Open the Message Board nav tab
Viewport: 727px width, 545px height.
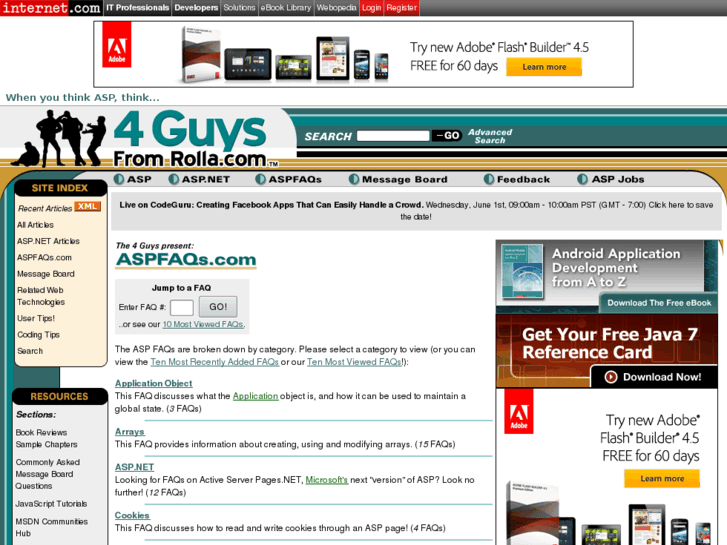(x=405, y=179)
